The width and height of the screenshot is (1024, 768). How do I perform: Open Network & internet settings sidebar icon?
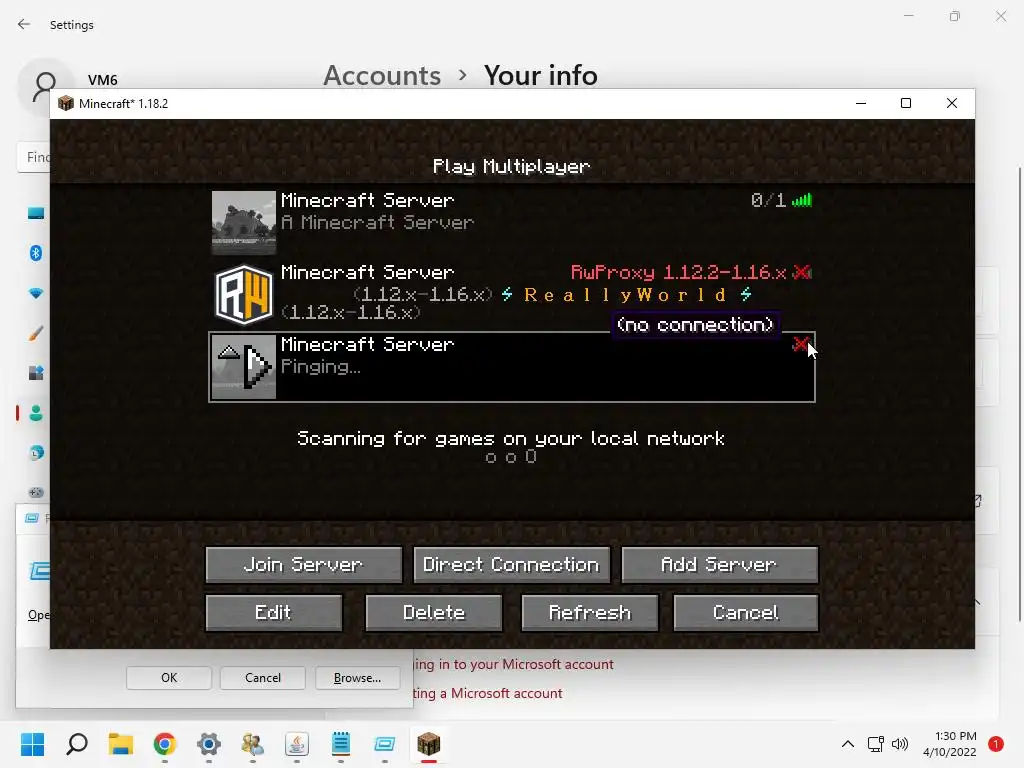tap(36, 293)
